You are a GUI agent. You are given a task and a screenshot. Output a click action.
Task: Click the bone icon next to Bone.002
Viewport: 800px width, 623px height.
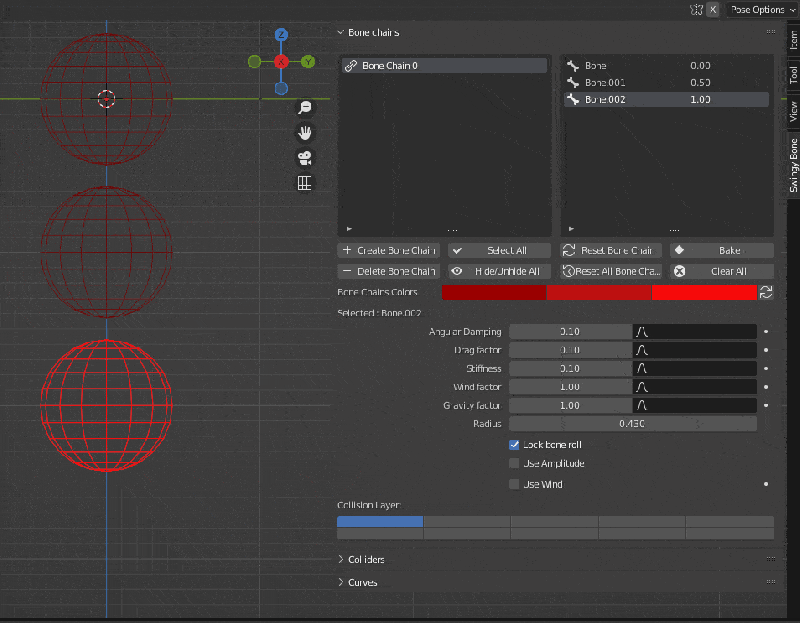pyautogui.click(x=573, y=99)
